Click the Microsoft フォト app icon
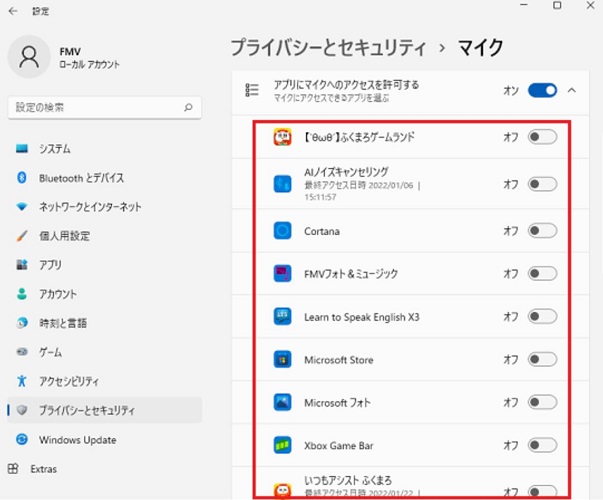This screenshot has height=500, width=603. tap(282, 403)
